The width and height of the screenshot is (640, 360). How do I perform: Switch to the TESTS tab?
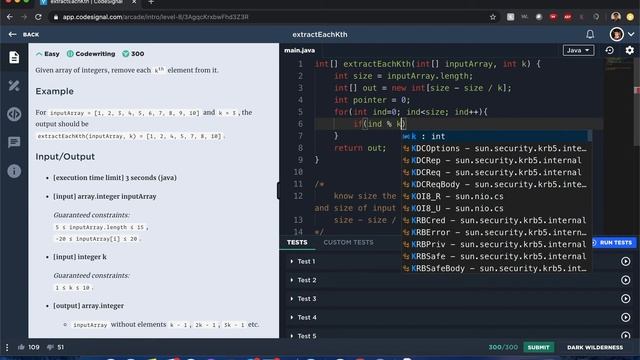[x=297, y=242]
